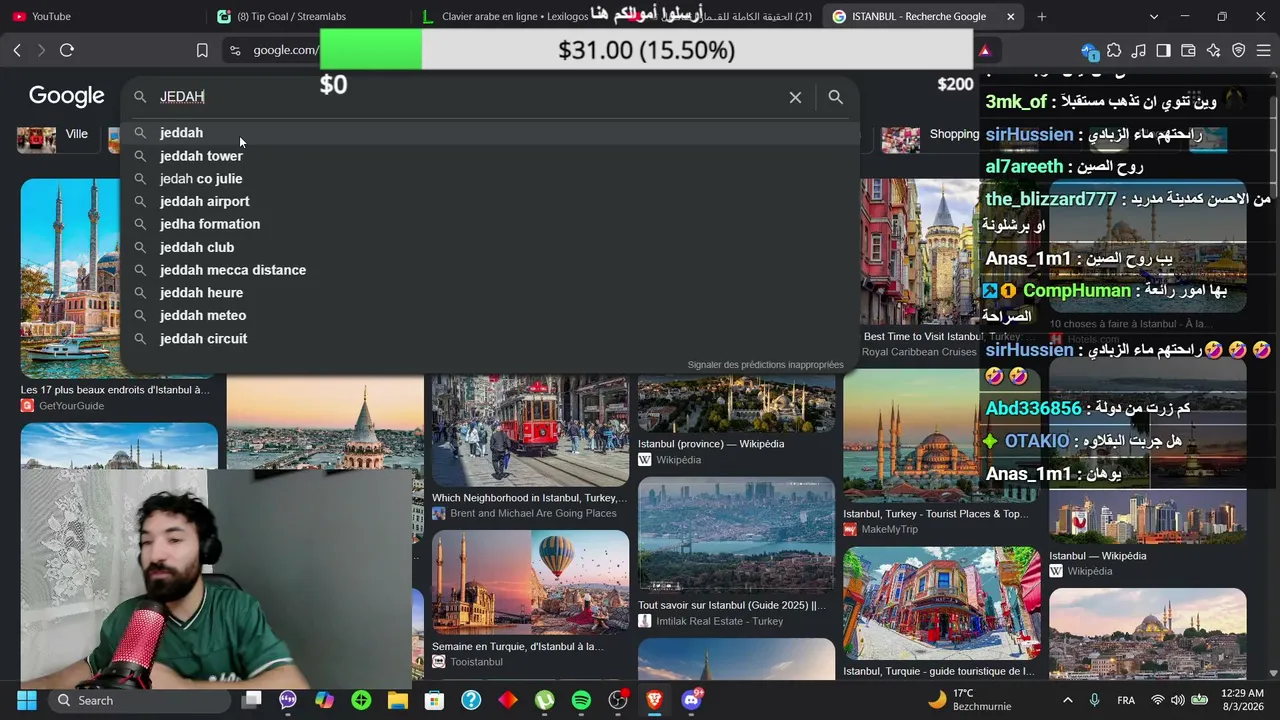Image resolution: width=1280 pixels, height=720 pixels.
Task: Open 'Tout savoir sur Istanbul (Guide 2025)' link
Action: (x=732, y=606)
